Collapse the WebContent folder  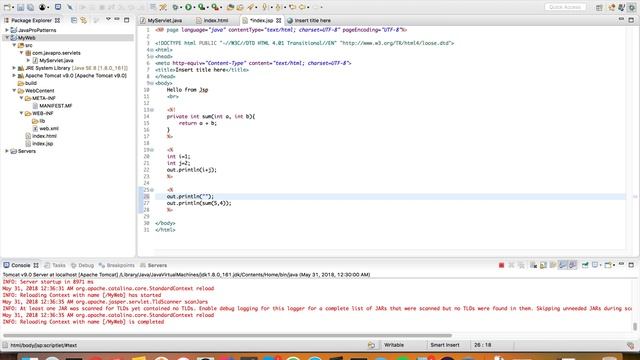(x=14, y=91)
